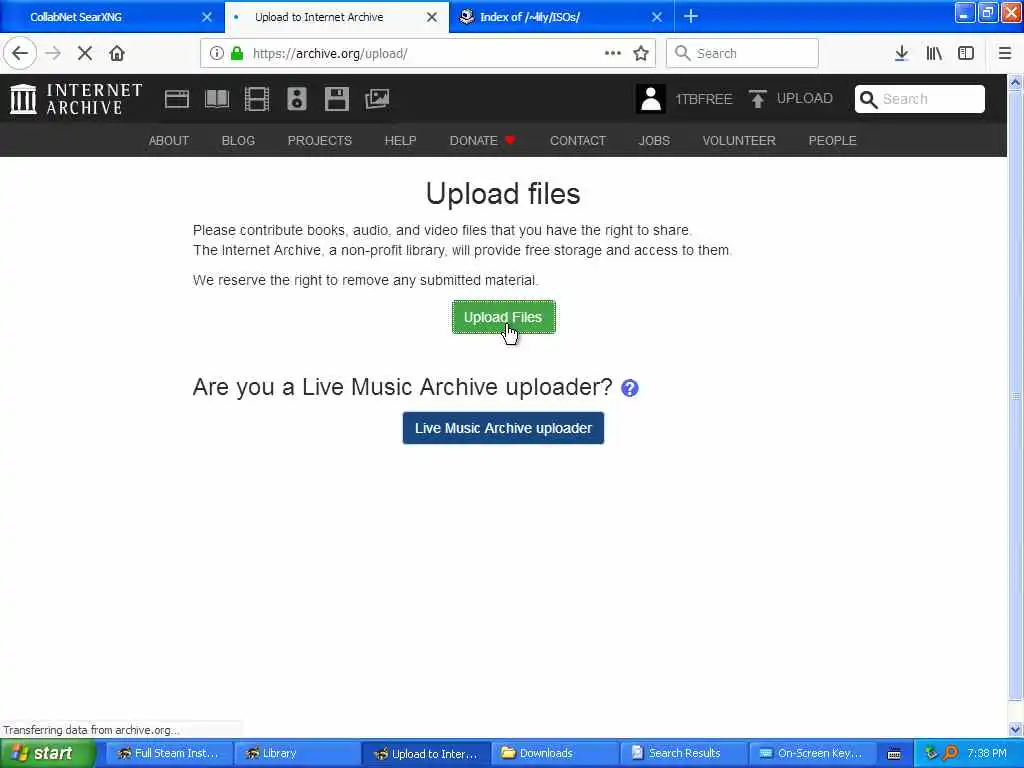
Task: Show site information icon in address bar
Action: [x=216, y=54]
